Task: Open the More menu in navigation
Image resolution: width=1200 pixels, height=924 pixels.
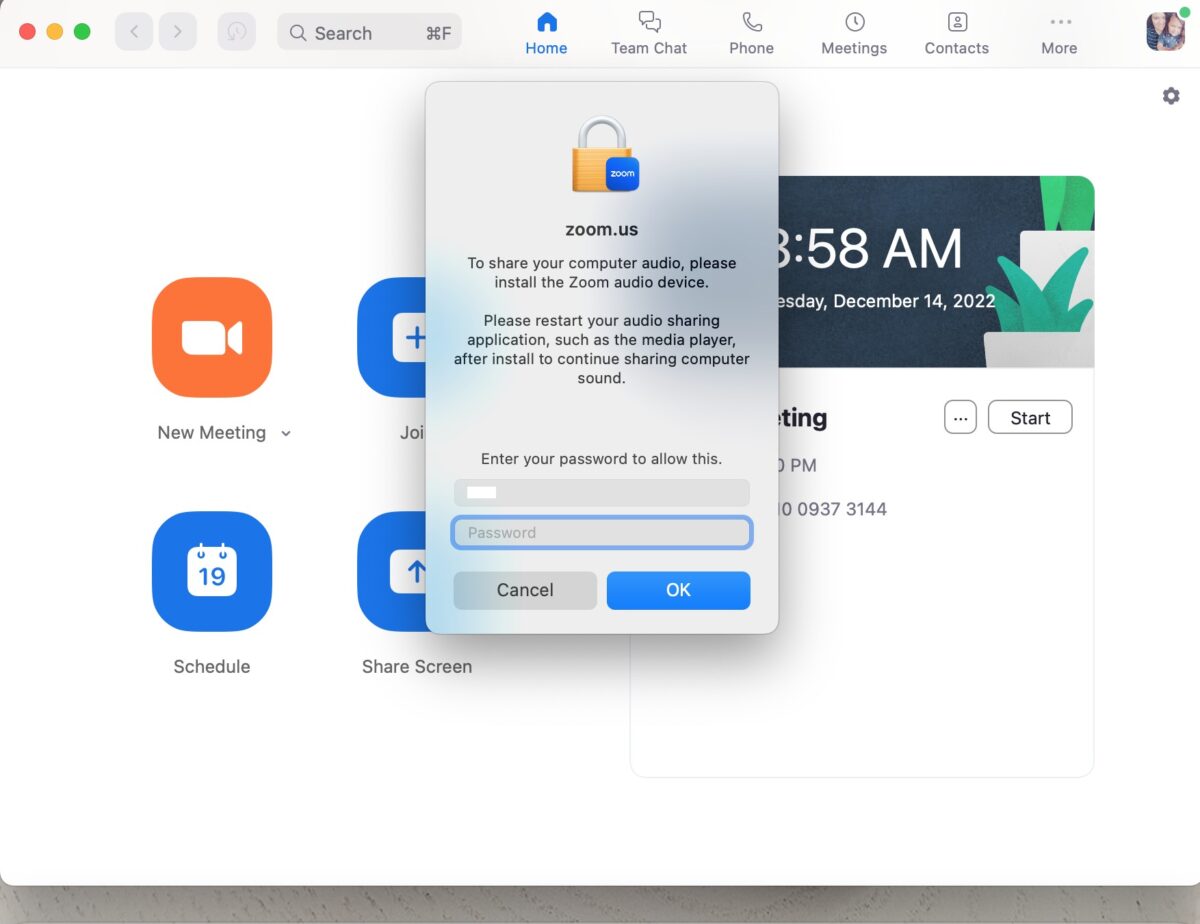Action: [1059, 33]
